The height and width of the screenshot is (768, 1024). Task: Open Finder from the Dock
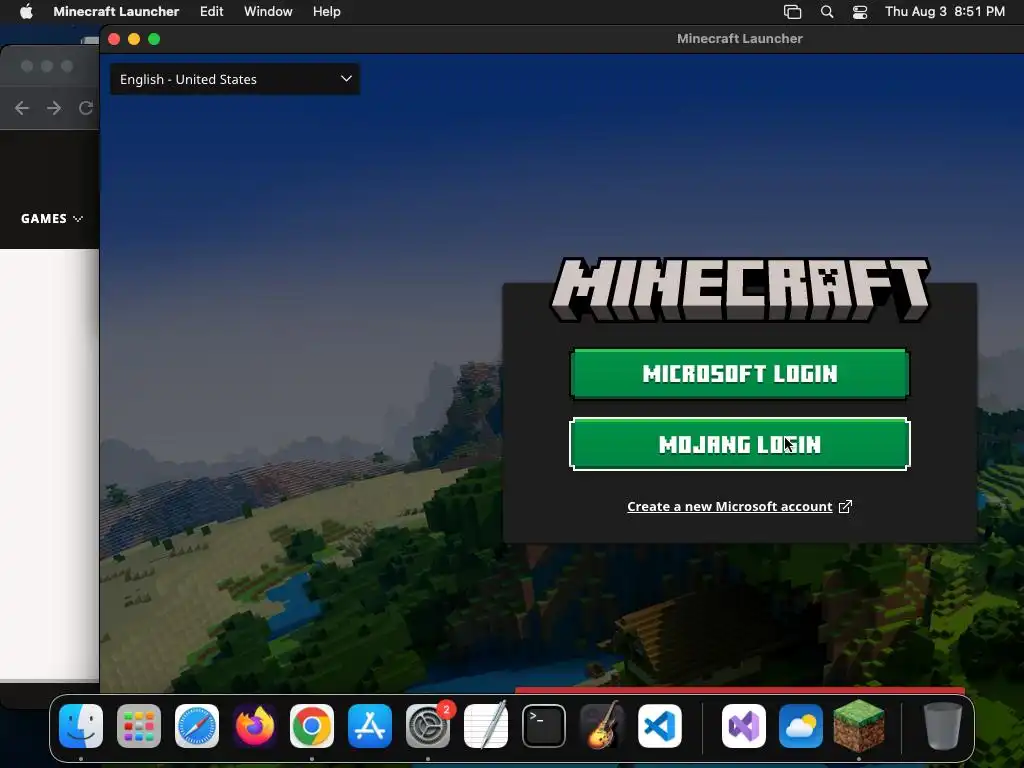(x=81, y=726)
